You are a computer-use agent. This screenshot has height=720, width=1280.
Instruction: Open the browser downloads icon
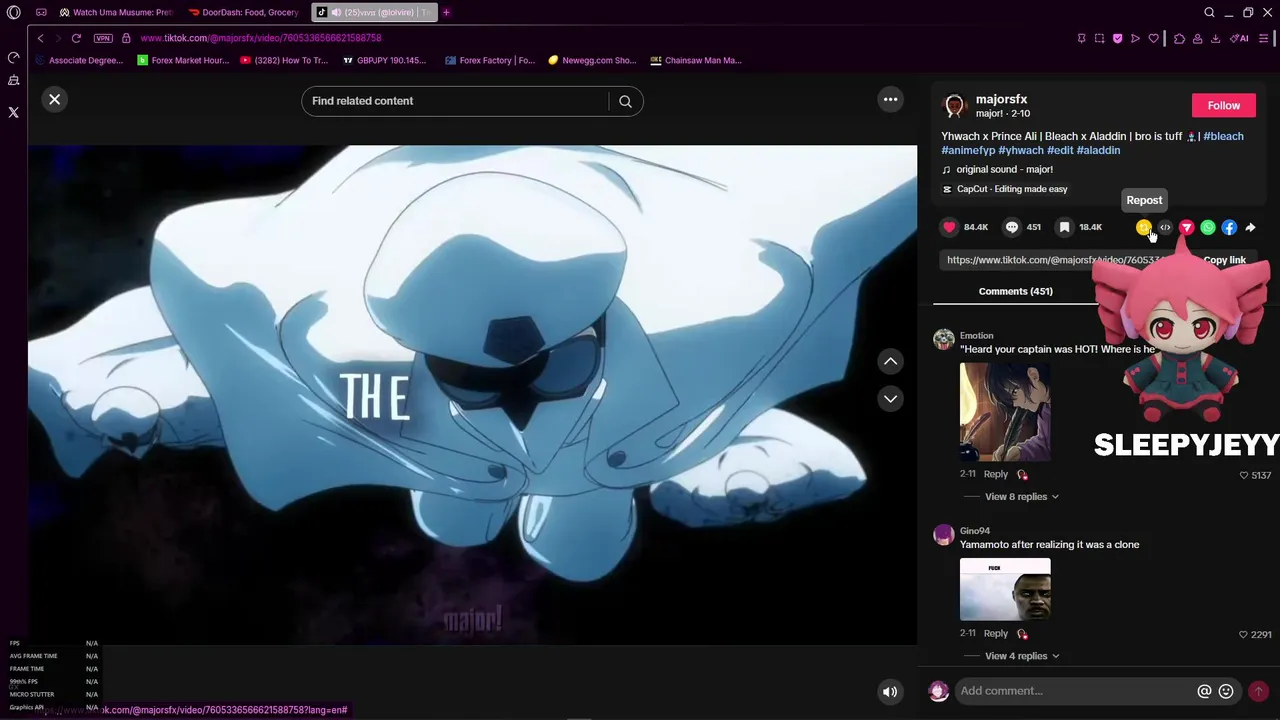point(1215,38)
